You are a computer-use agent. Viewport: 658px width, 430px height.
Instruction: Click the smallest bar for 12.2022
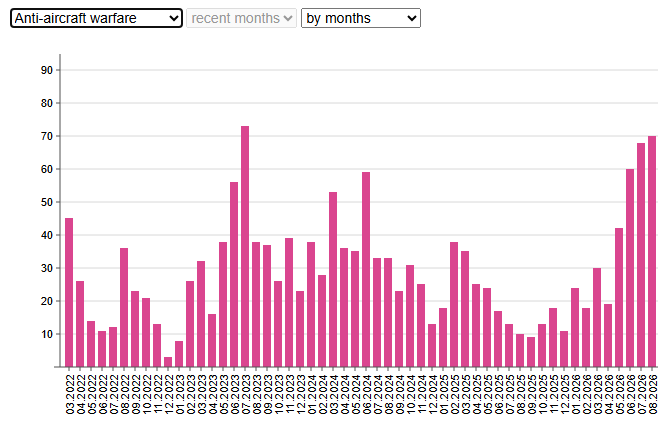[168, 362]
